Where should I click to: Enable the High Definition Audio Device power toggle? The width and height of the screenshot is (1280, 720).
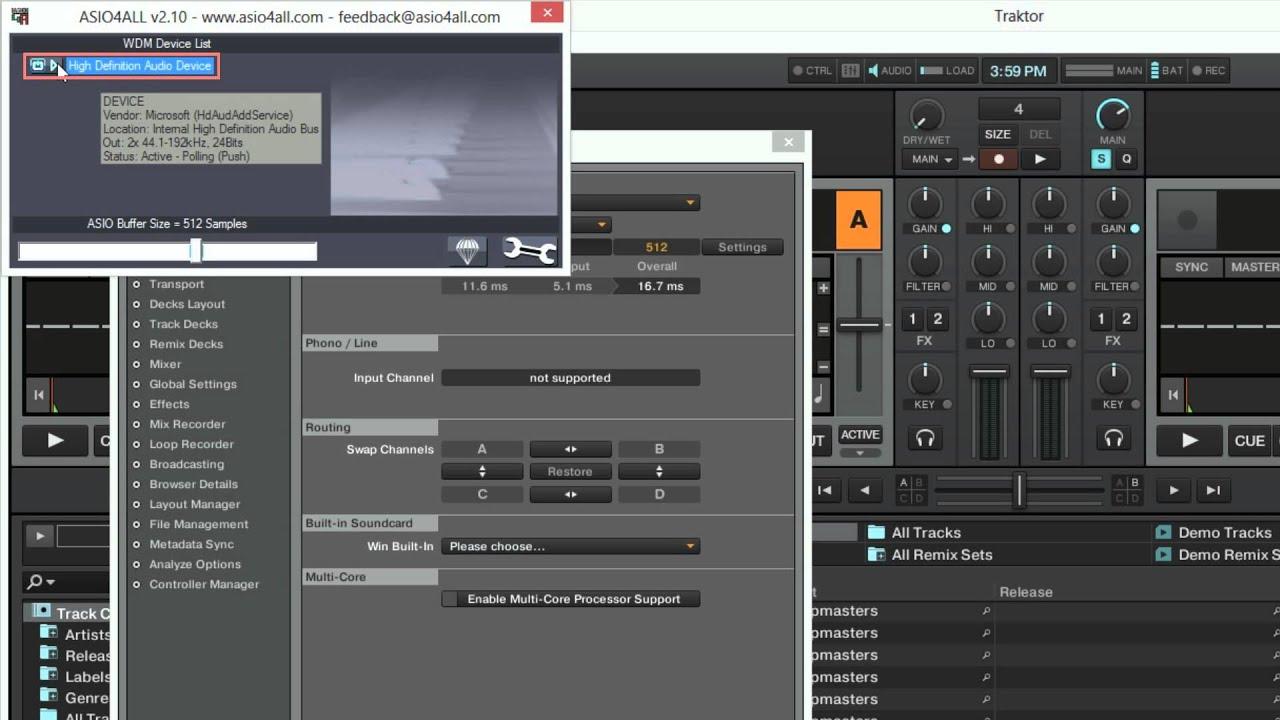38,65
